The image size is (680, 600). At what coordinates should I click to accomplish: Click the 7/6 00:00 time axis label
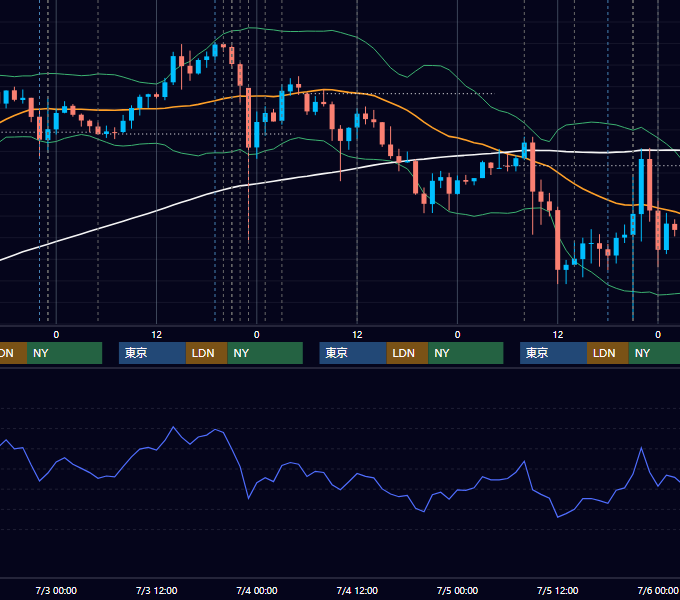tap(658, 590)
